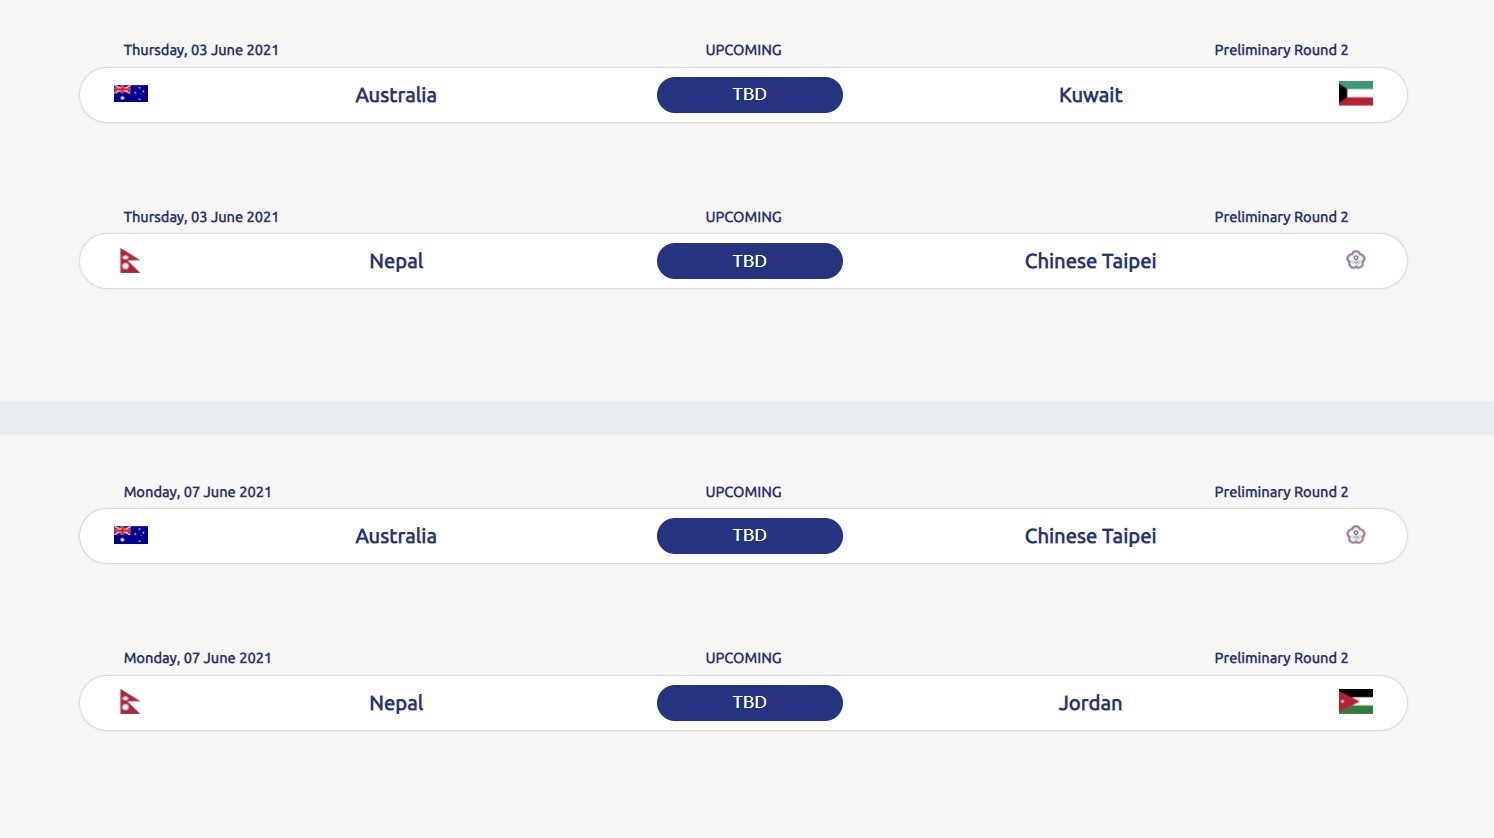Click the Nepal flag in the 03 June match
Image resolution: width=1494 pixels, height=838 pixels.
click(x=130, y=261)
